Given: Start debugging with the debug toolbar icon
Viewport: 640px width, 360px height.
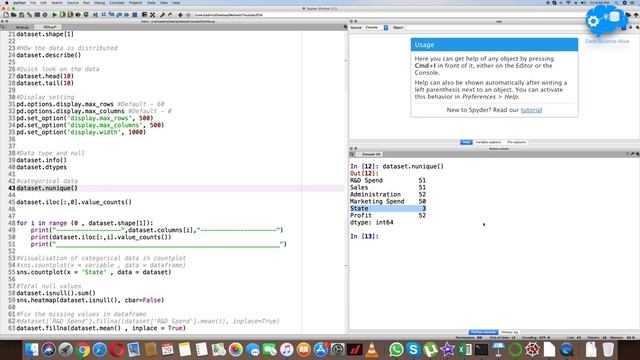Looking at the screenshot, I should [x=95, y=15].
